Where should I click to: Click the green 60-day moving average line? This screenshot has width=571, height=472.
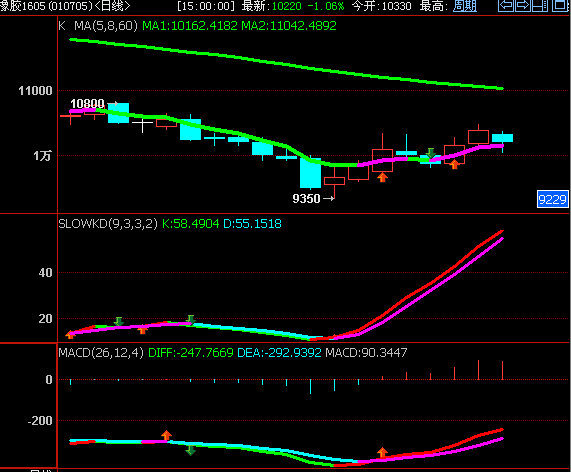coord(286,64)
